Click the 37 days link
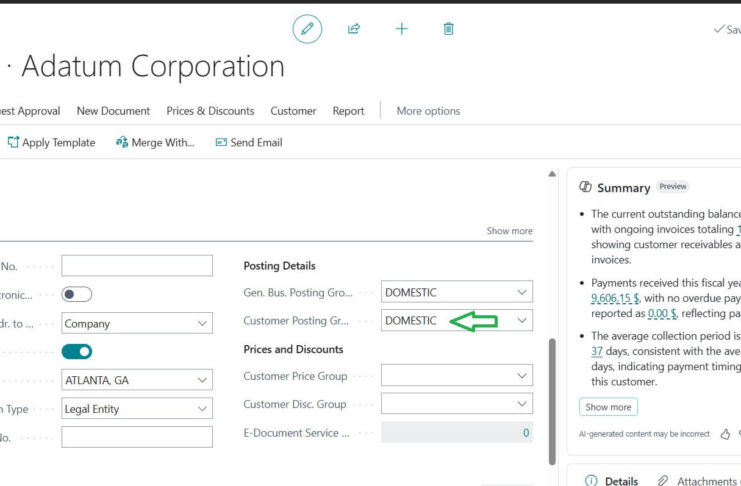The image size is (741, 486). (597, 351)
